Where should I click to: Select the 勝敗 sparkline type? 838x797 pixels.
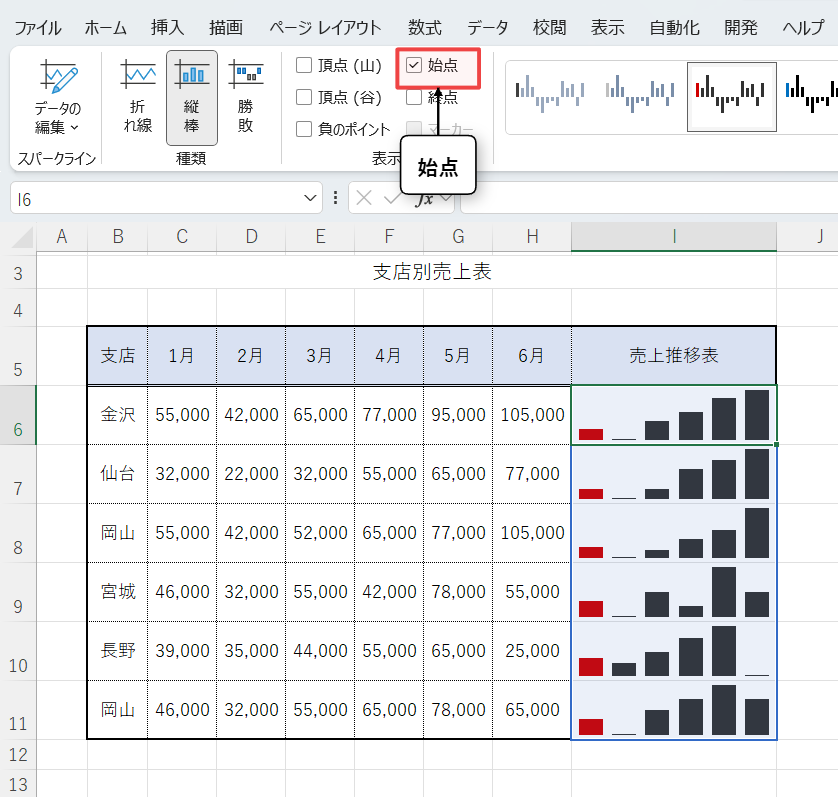(245, 97)
